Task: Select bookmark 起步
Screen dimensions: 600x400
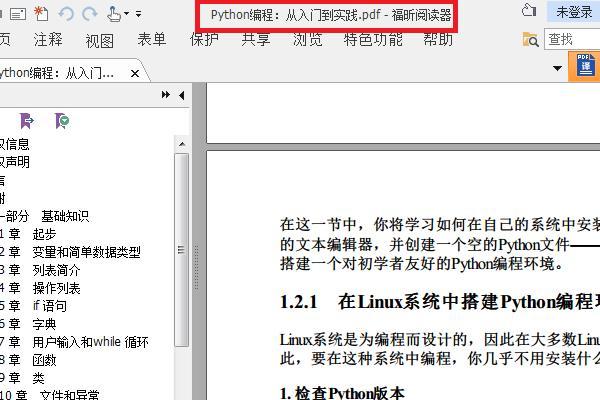Action: click(44, 234)
